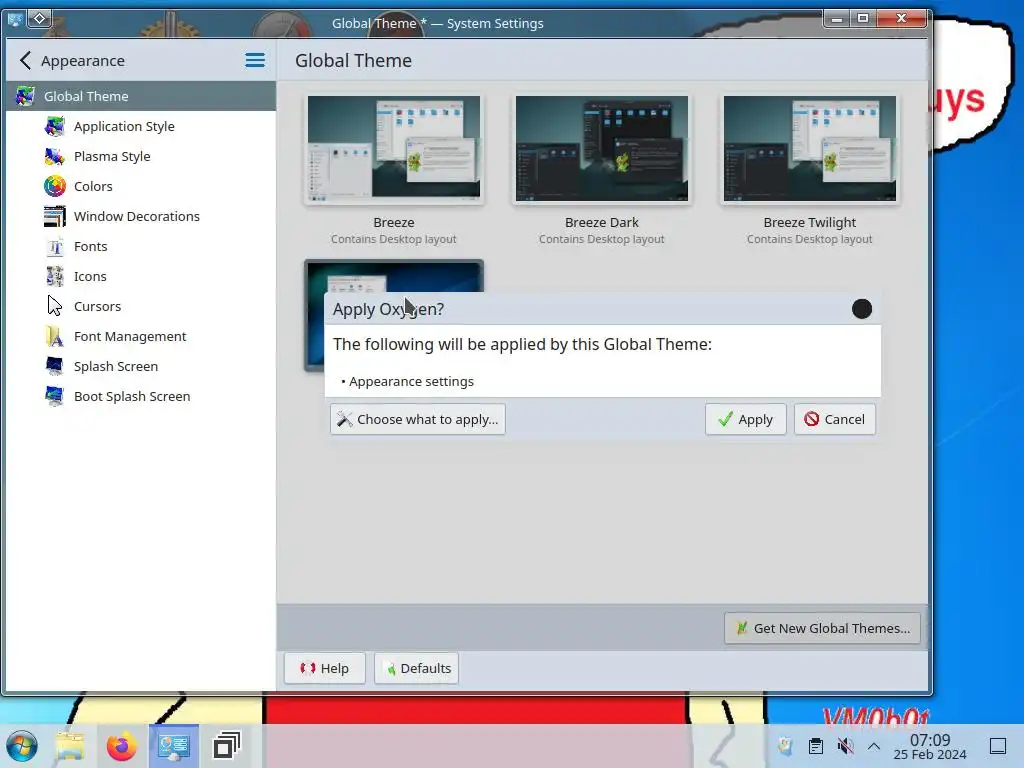Click the Splash Screen icon
The width and height of the screenshot is (1024, 768).
point(55,366)
